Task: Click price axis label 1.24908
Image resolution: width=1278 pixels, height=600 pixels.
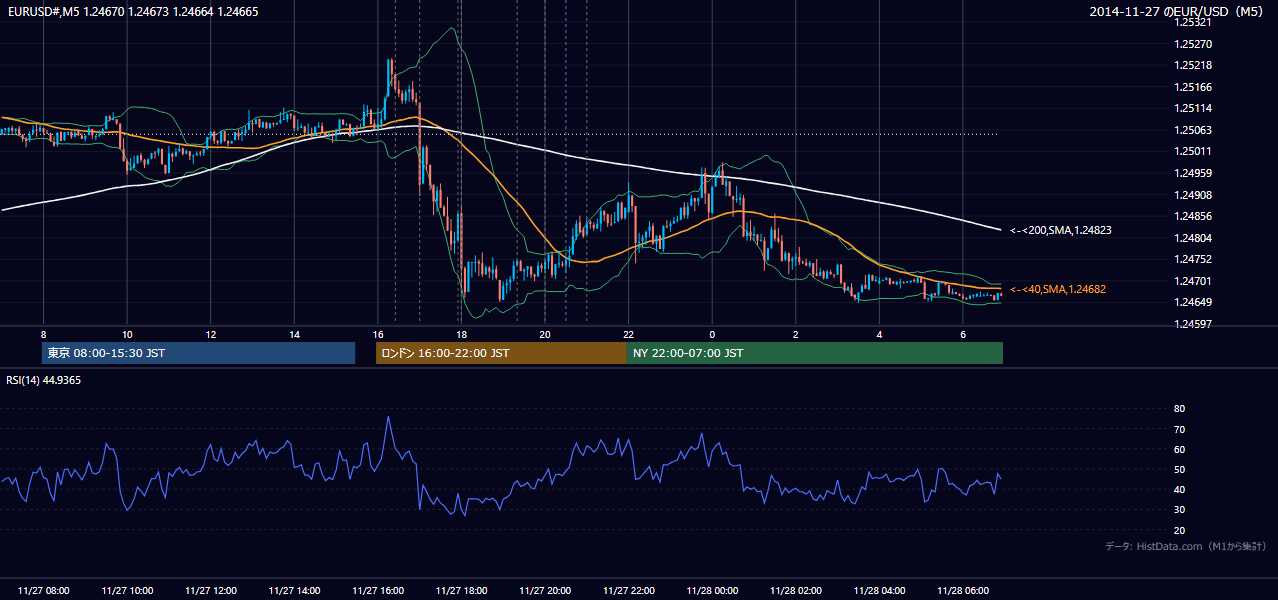Action: tap(1193, 195)
